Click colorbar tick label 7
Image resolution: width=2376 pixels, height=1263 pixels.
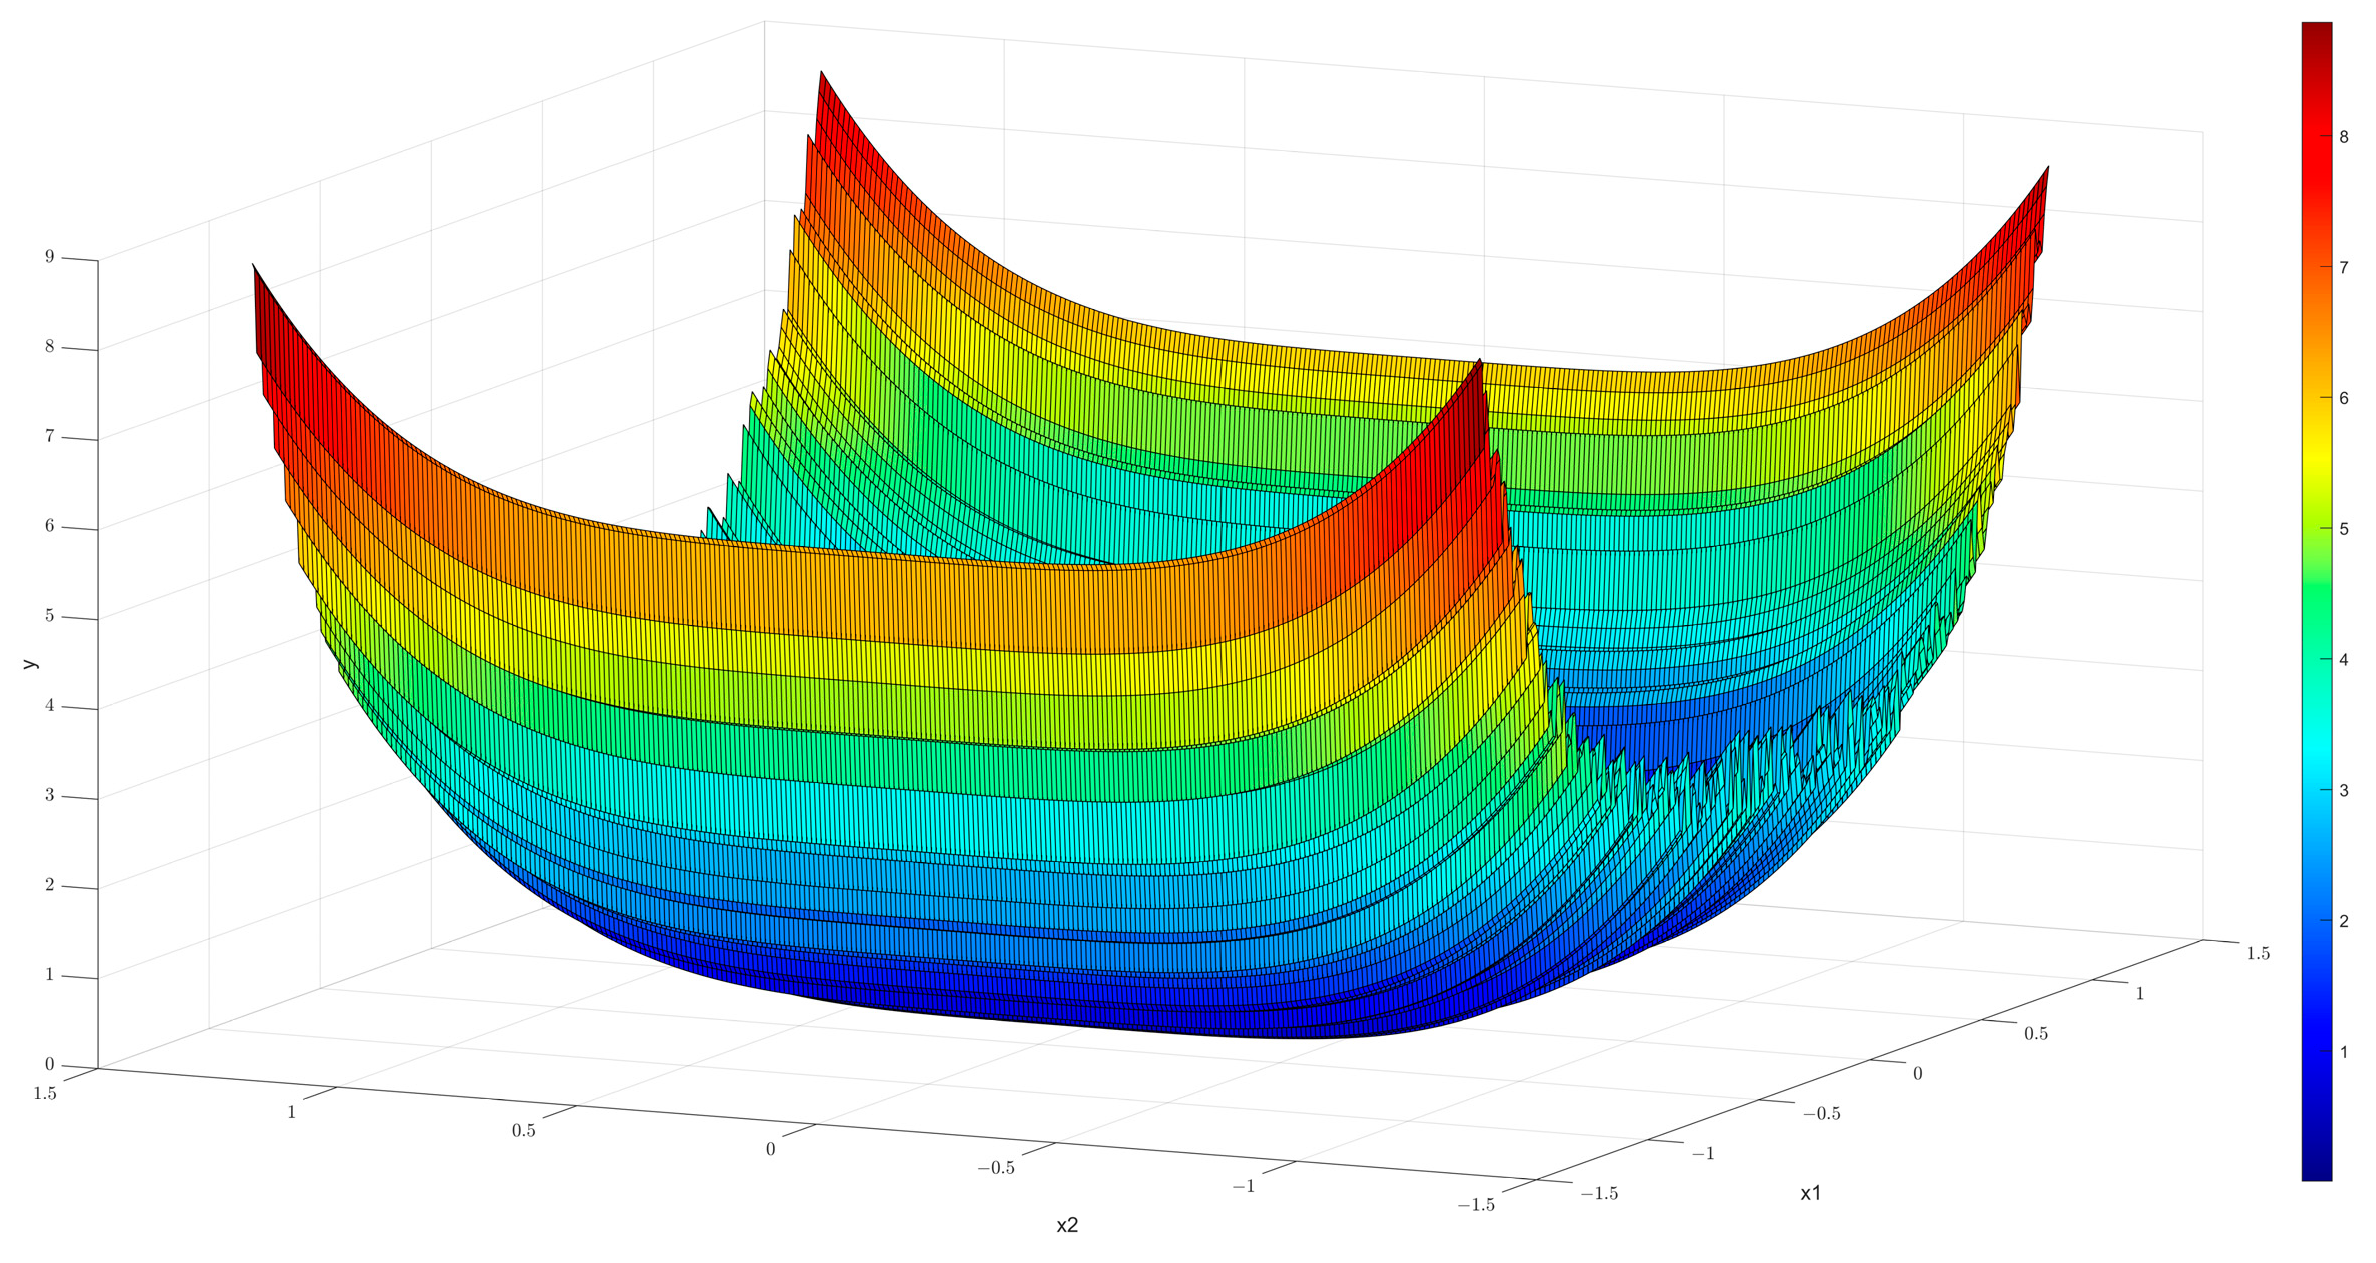coord(2344,267)
